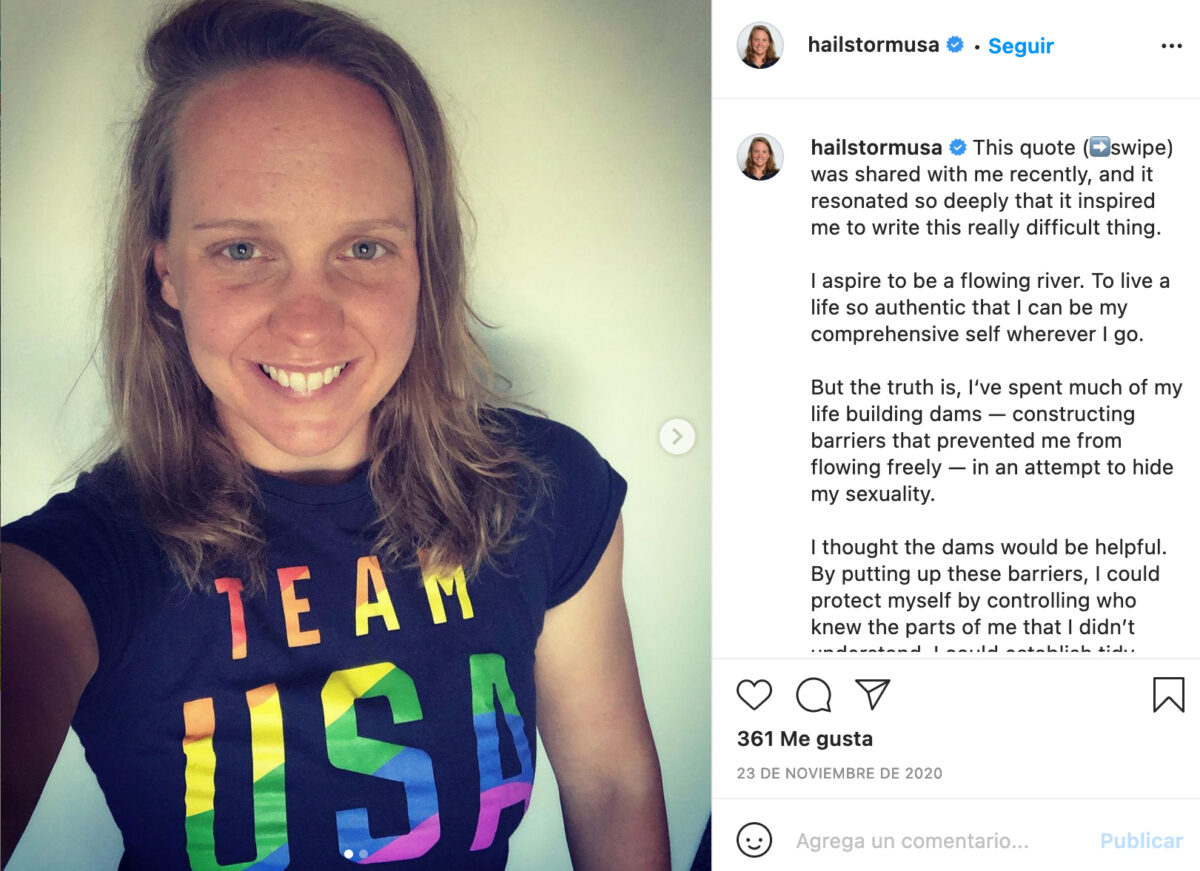Click the verified badge in the header
1200x871 pixels.
[955, 45]
